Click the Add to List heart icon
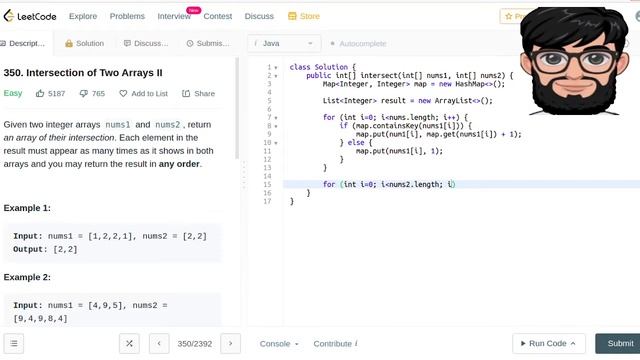Image resolution: width=640 pixels, height=360 pixels. point(123,93)
